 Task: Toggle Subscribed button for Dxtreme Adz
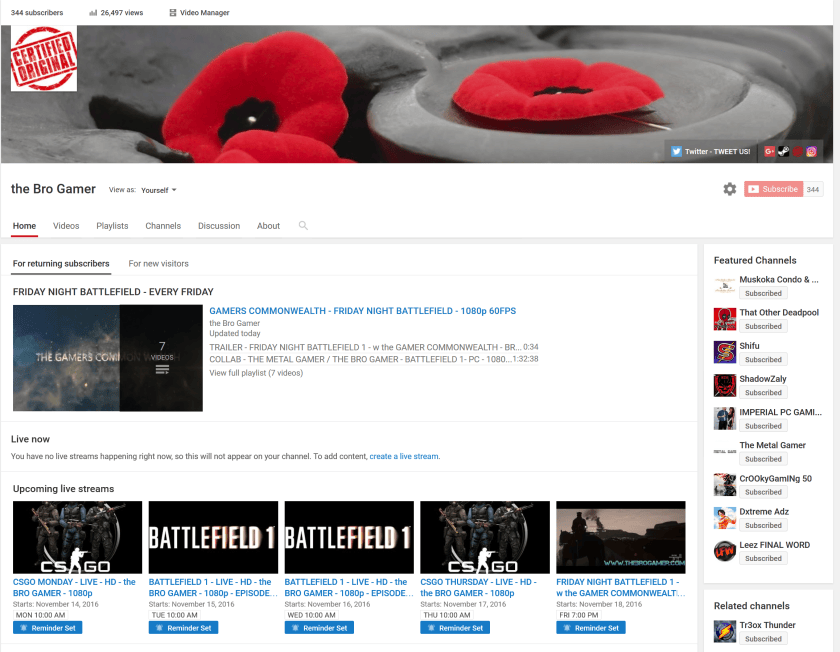click(x=763, y=526)
